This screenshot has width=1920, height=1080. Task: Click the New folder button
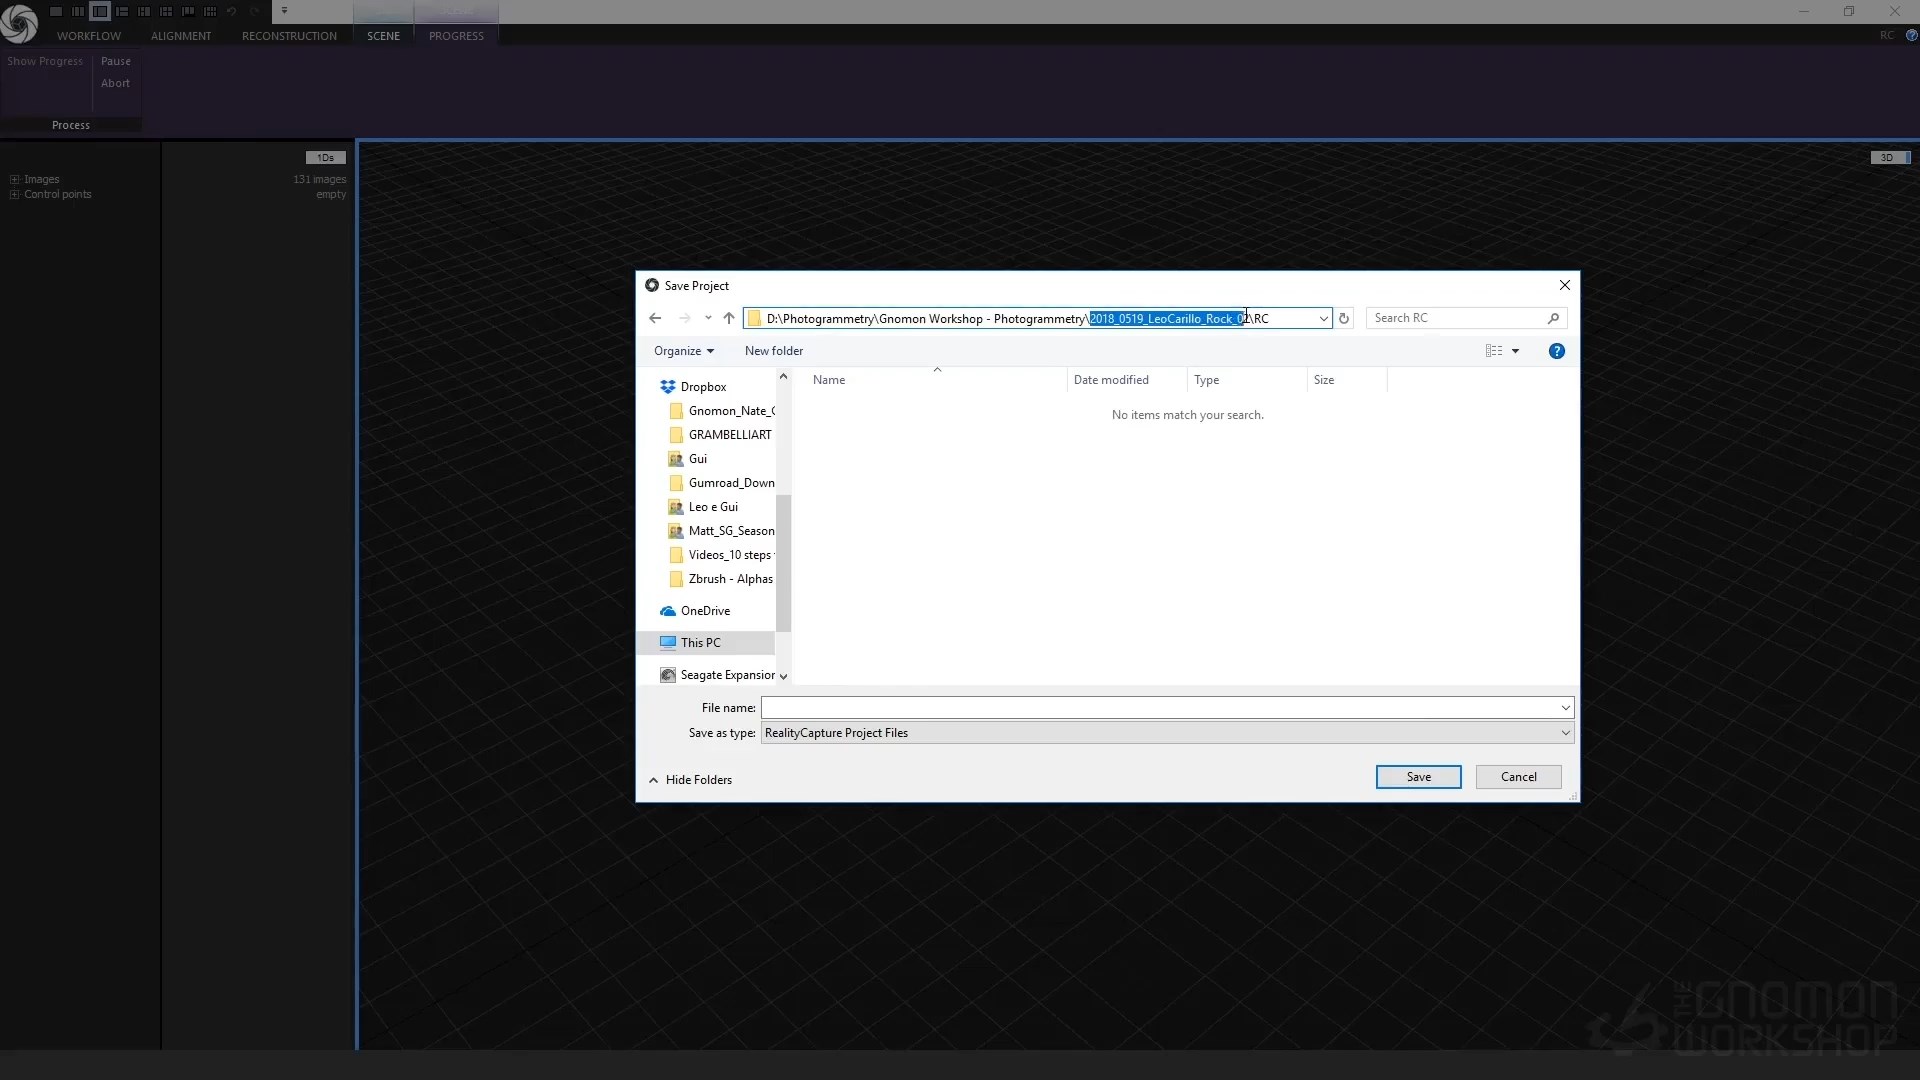coord(773,351)
